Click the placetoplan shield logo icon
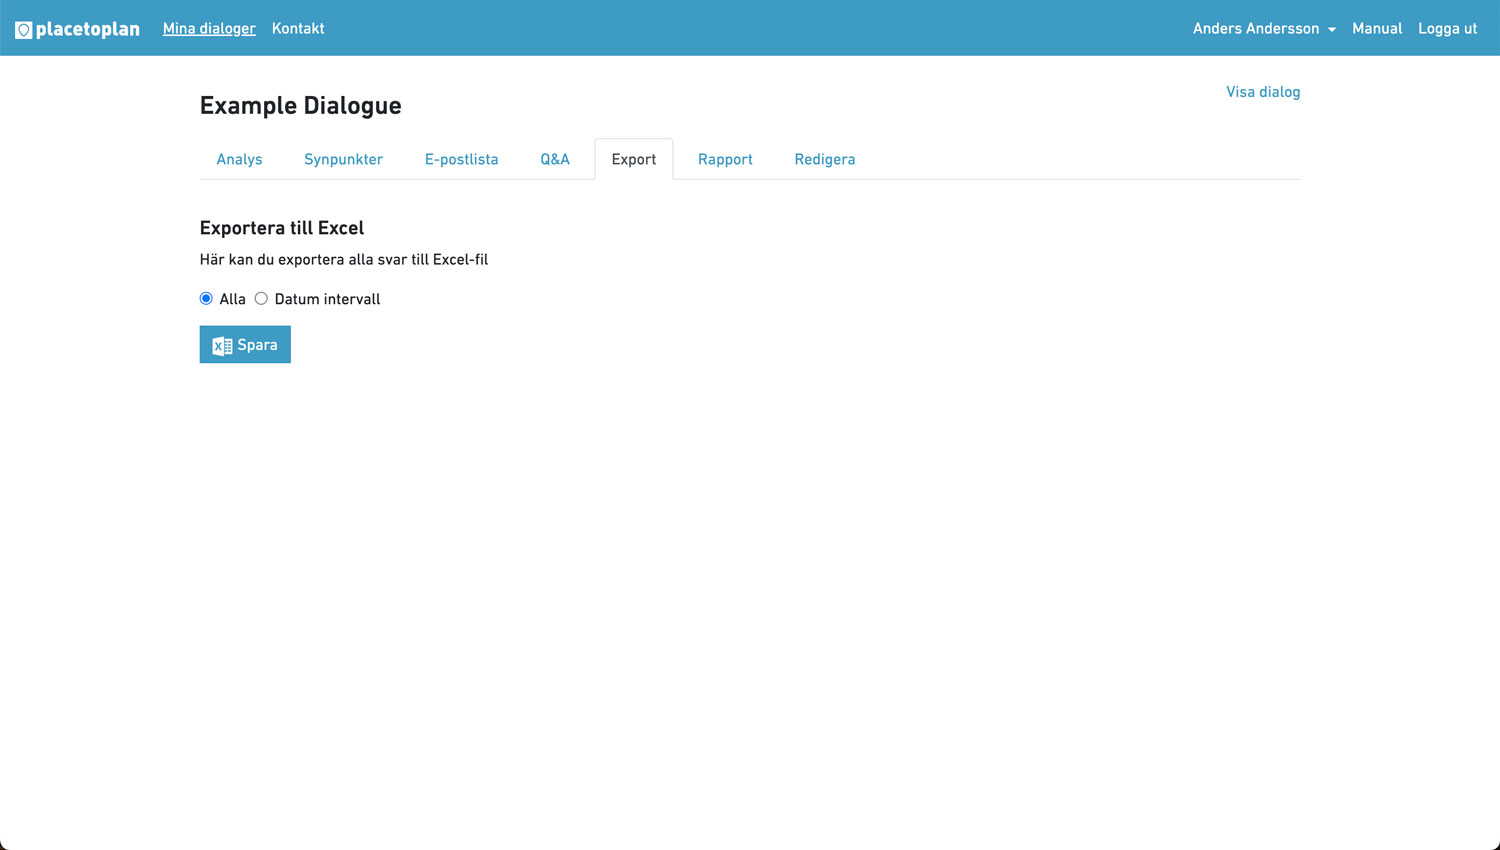 [x=24, y=30]
